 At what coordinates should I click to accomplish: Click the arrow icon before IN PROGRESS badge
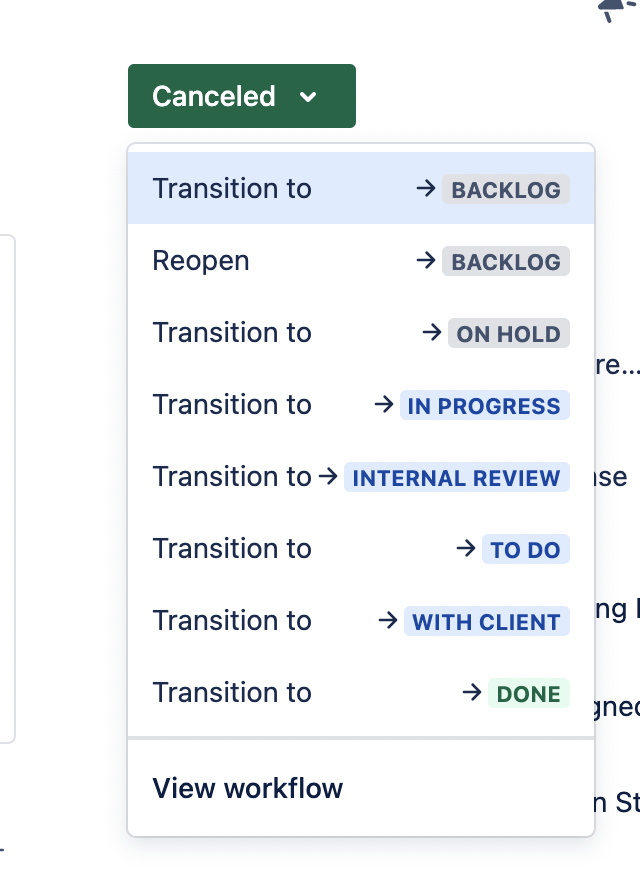tap(384, 404)
